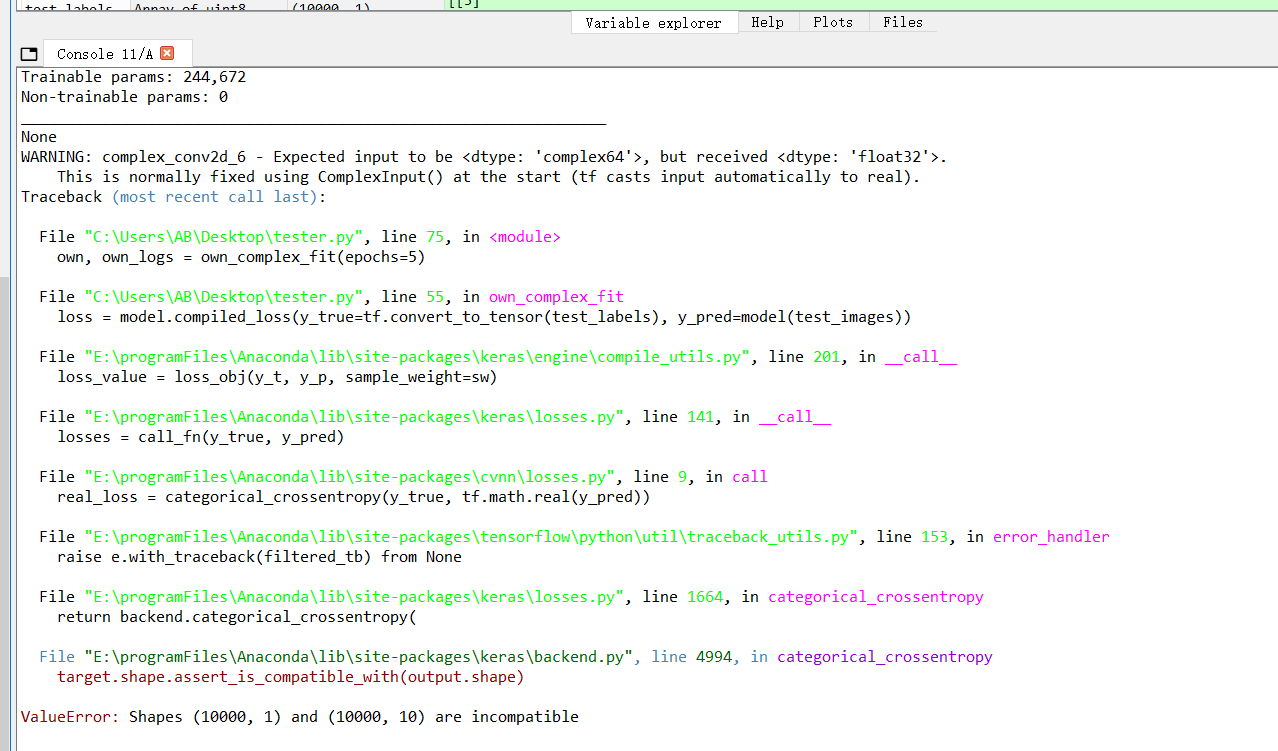The height and width of the screenshot is (751, 1278).
Task: Click 'Array of uint8' in variable explorer
Action: click(x=190, y=6)
